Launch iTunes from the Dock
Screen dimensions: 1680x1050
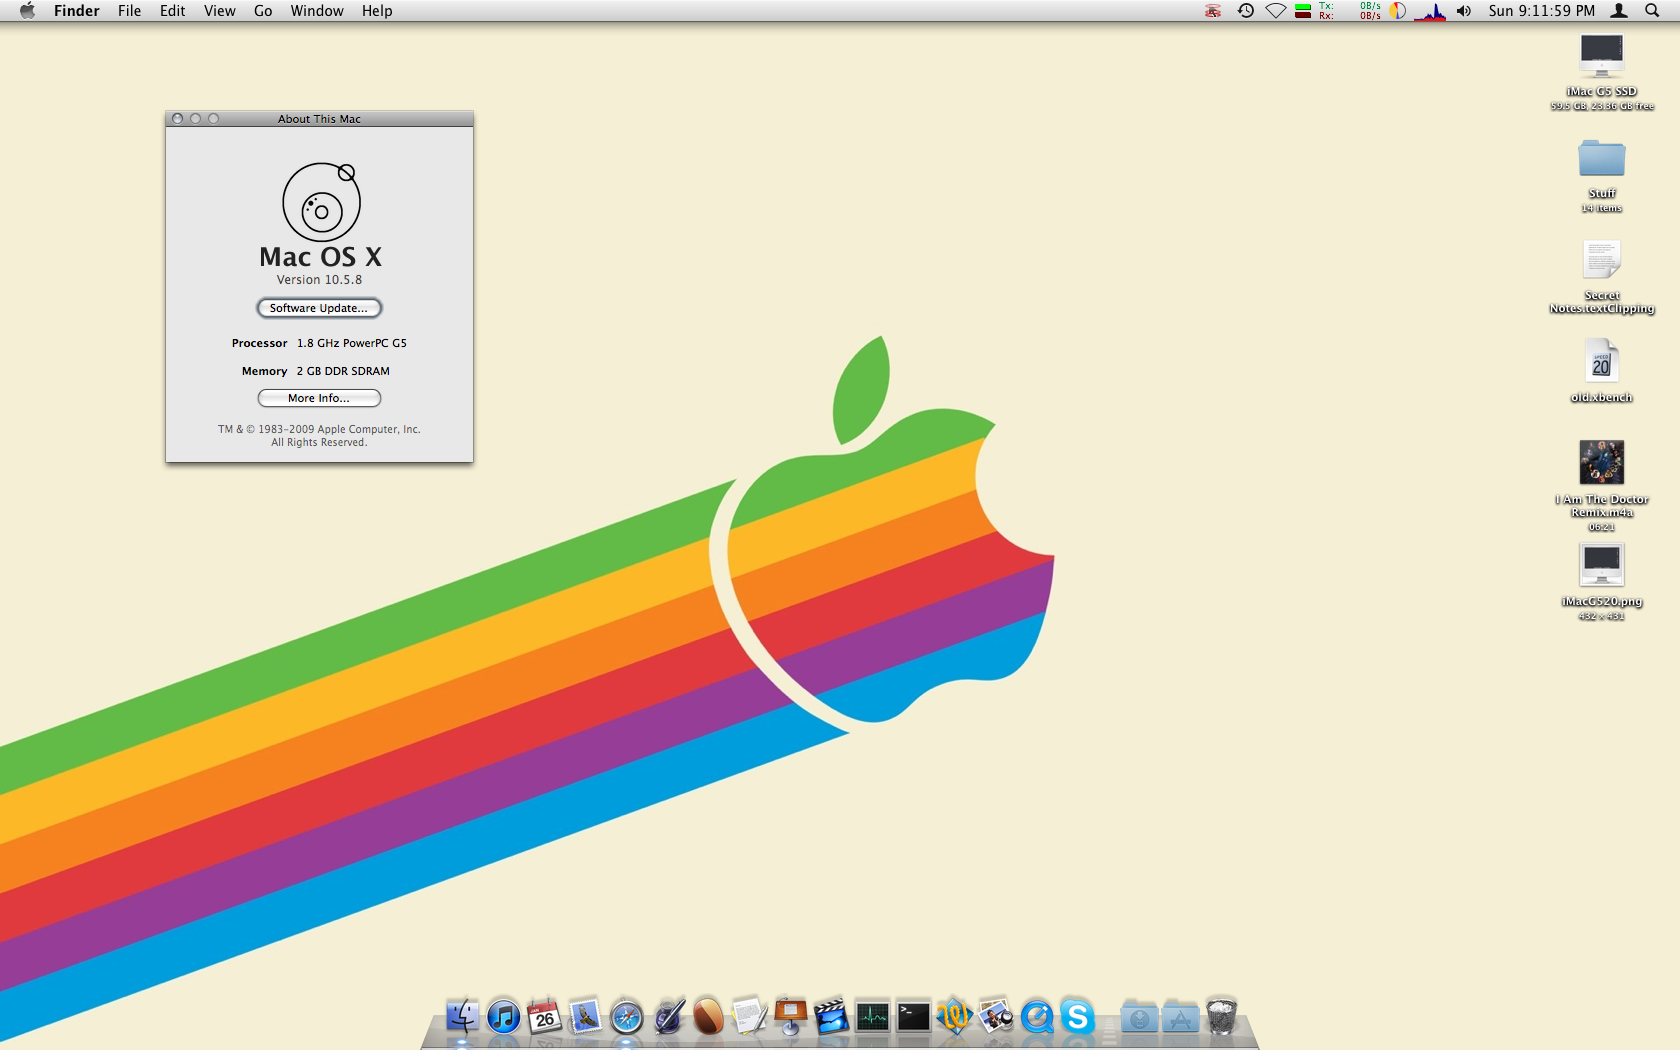pos(504,1017)
